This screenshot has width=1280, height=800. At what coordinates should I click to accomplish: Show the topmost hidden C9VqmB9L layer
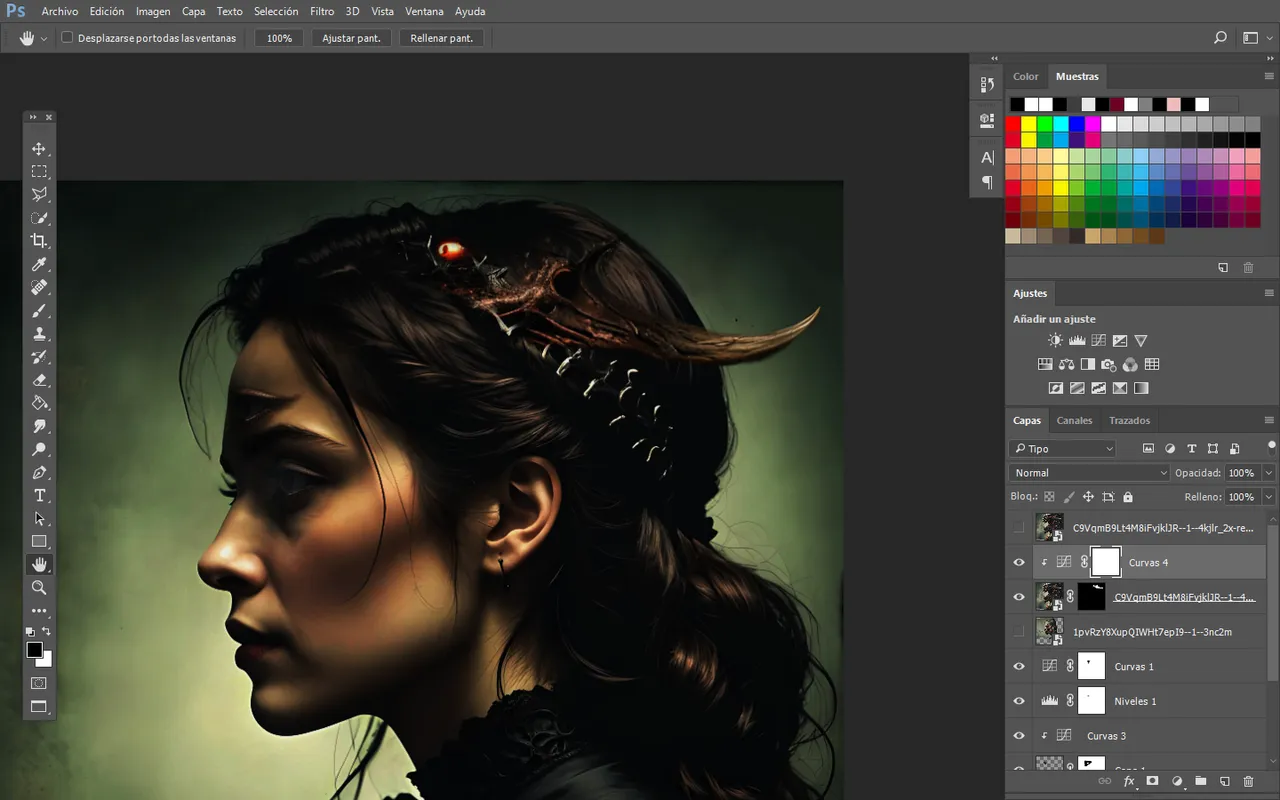(1019, 528)
